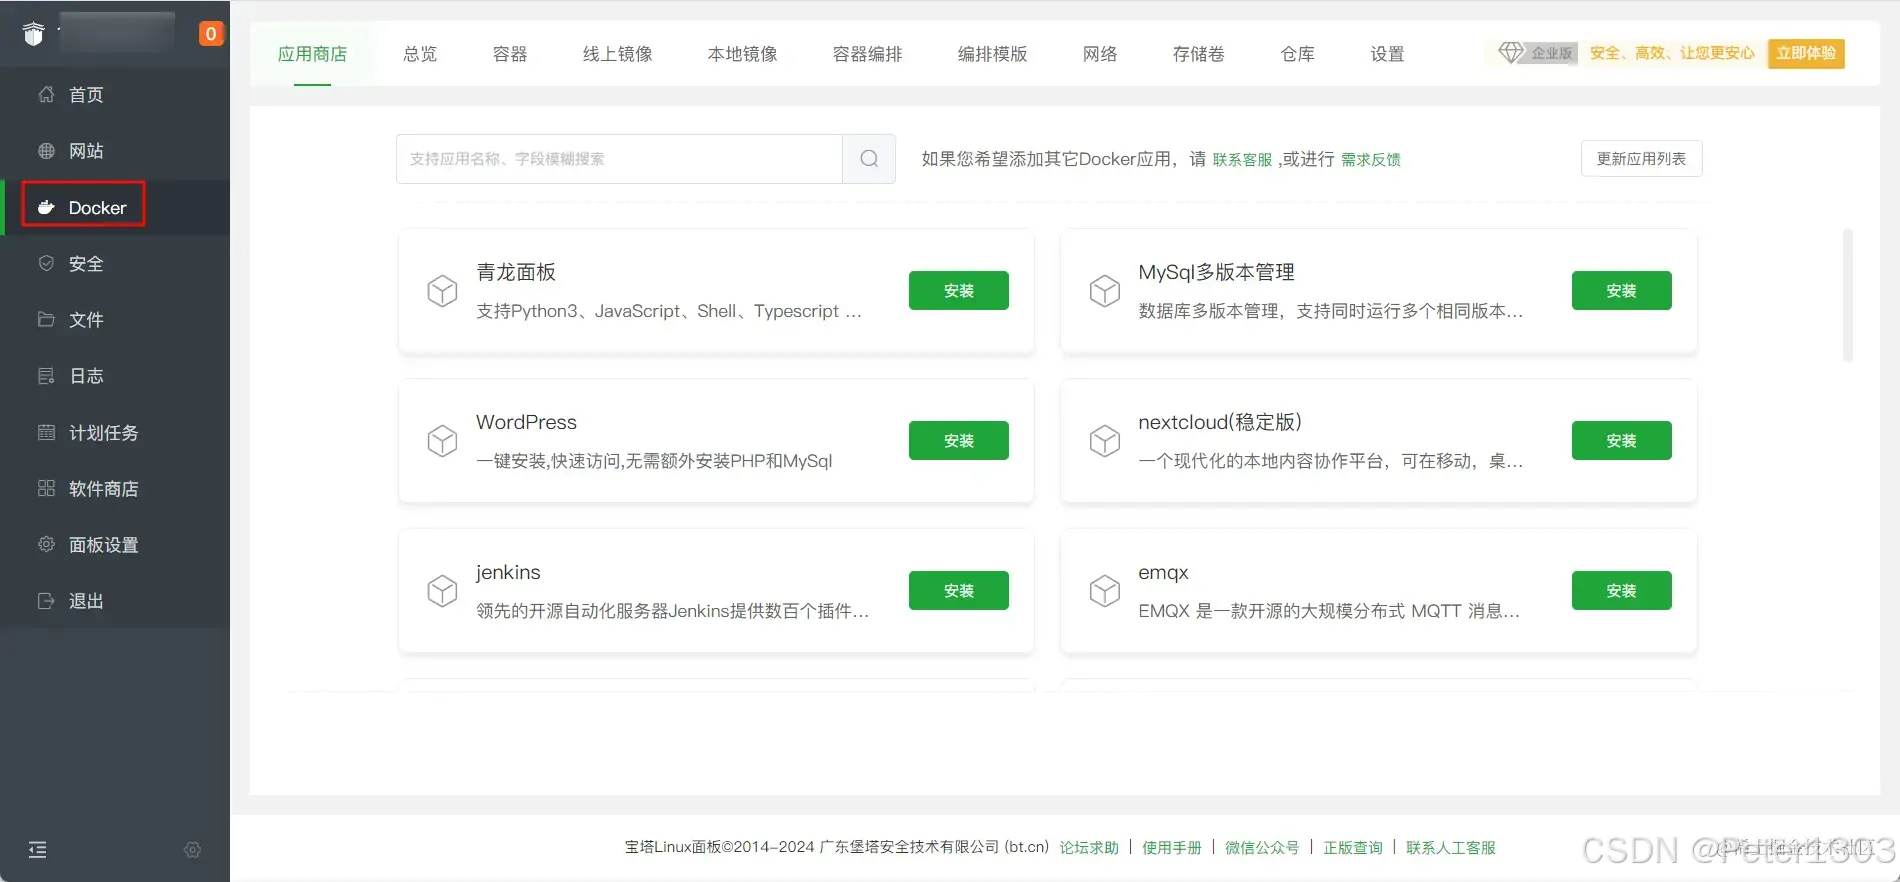Install MySql多版本管理 app
The height and width of the screenshot is (882, 1900).
point(1621,291)
